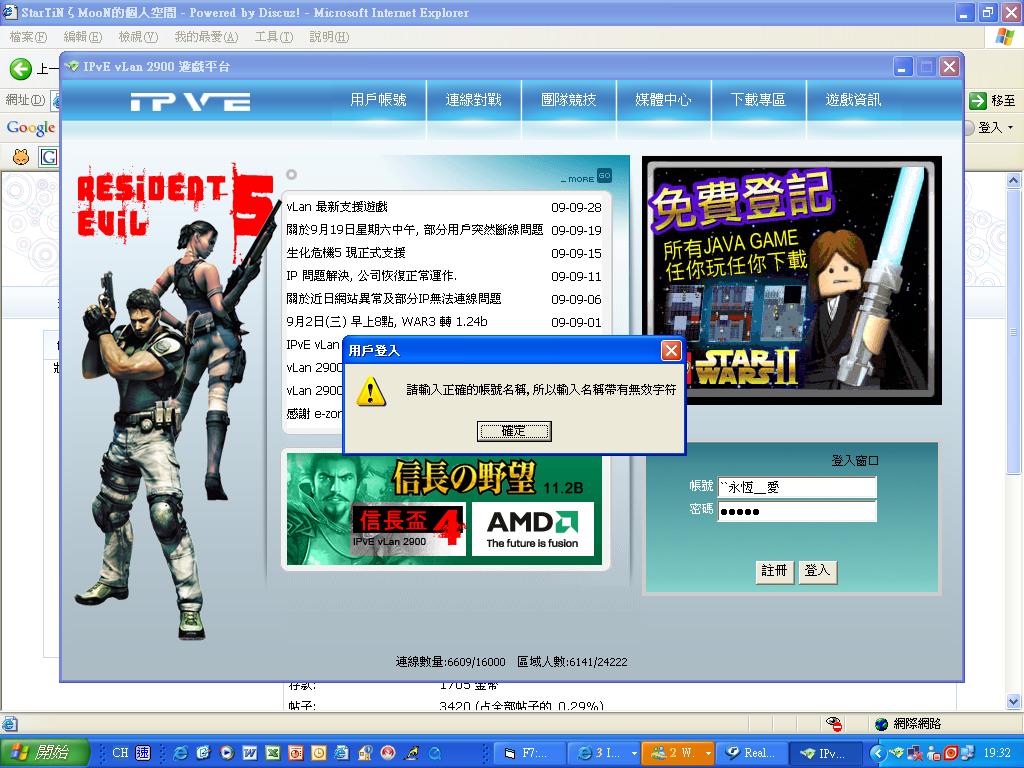Open the 說明(H) menu in Internet Explorer
The width and height of the screenshot is (1024, 768).
tap(328, 37)
